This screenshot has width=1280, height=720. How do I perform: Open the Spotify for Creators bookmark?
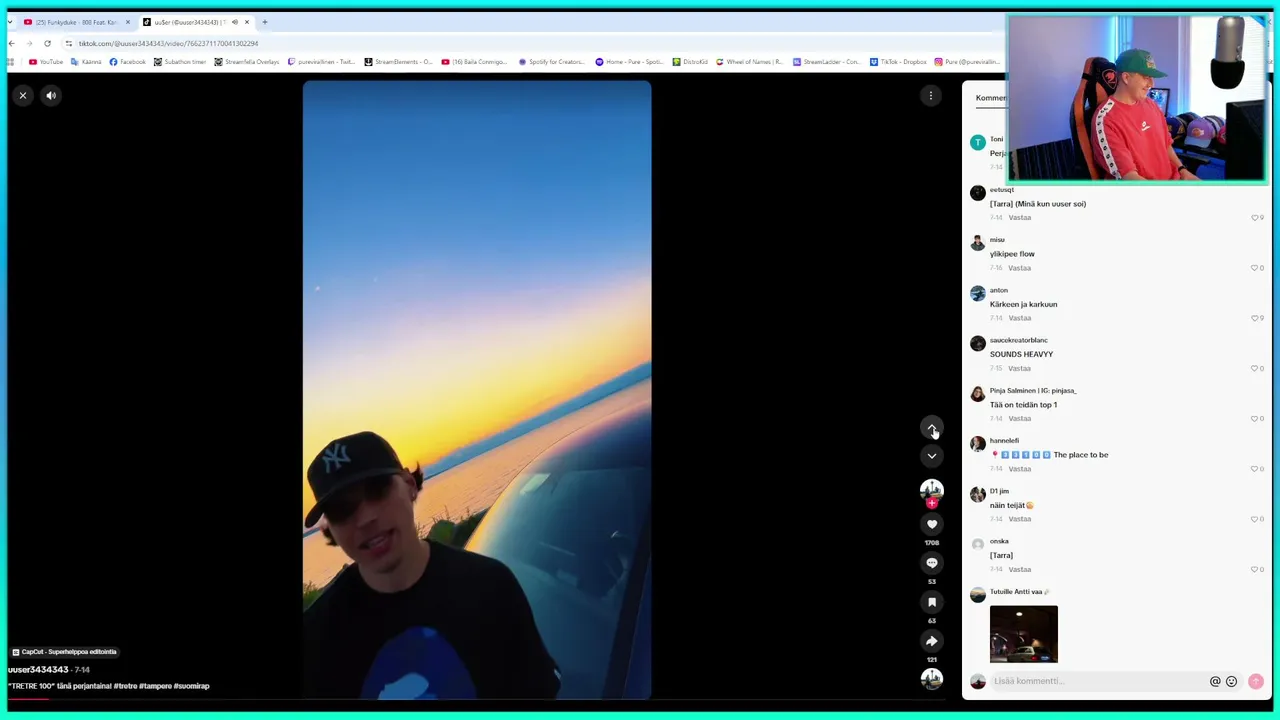[552, 62]
